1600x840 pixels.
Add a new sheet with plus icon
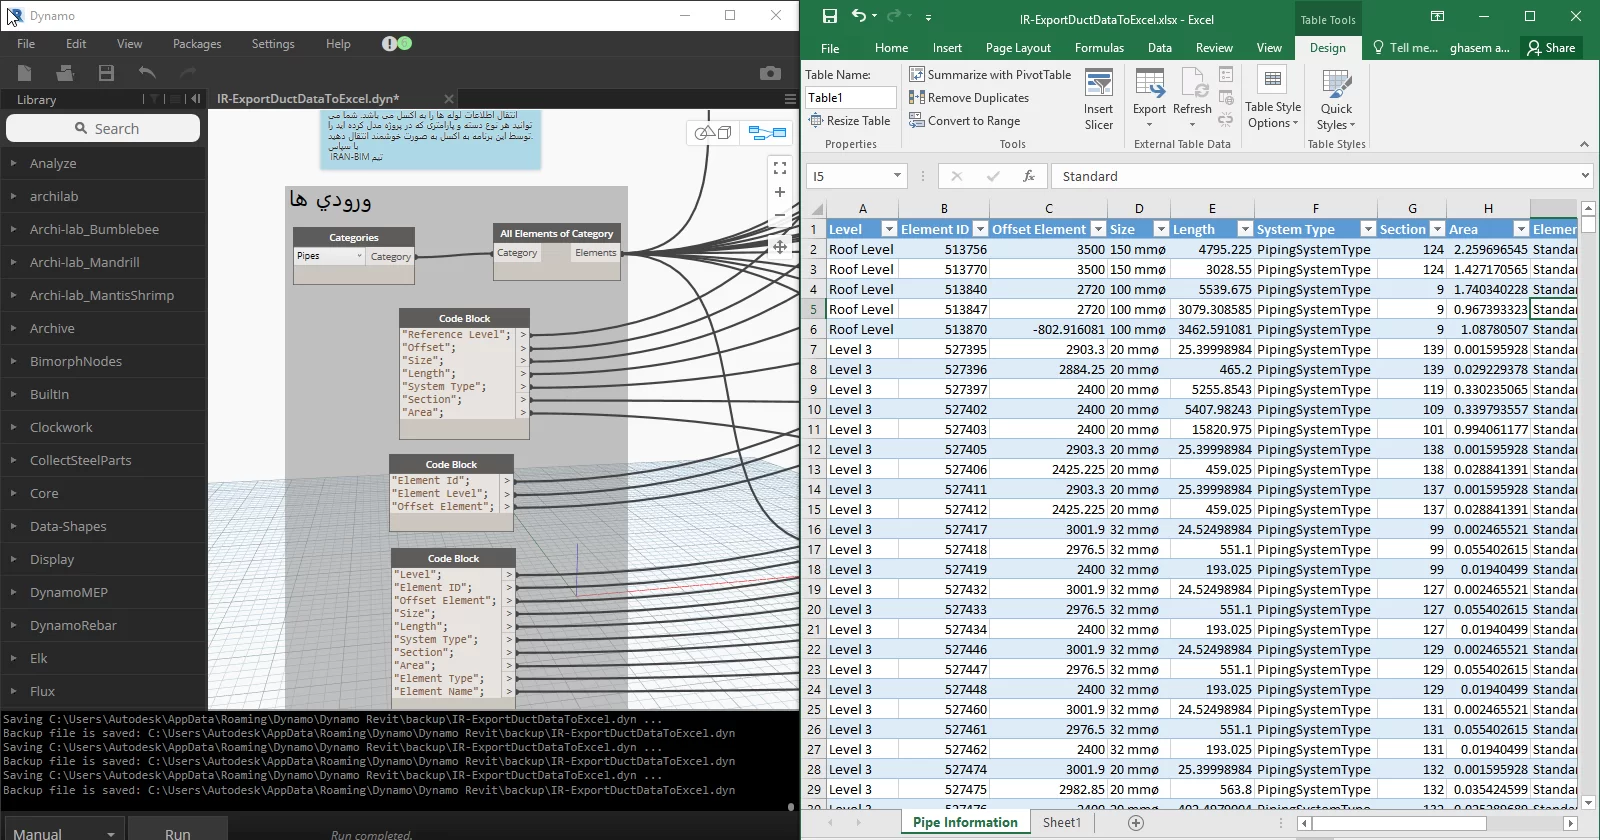pyautogui.click(x=1135, y=823)
